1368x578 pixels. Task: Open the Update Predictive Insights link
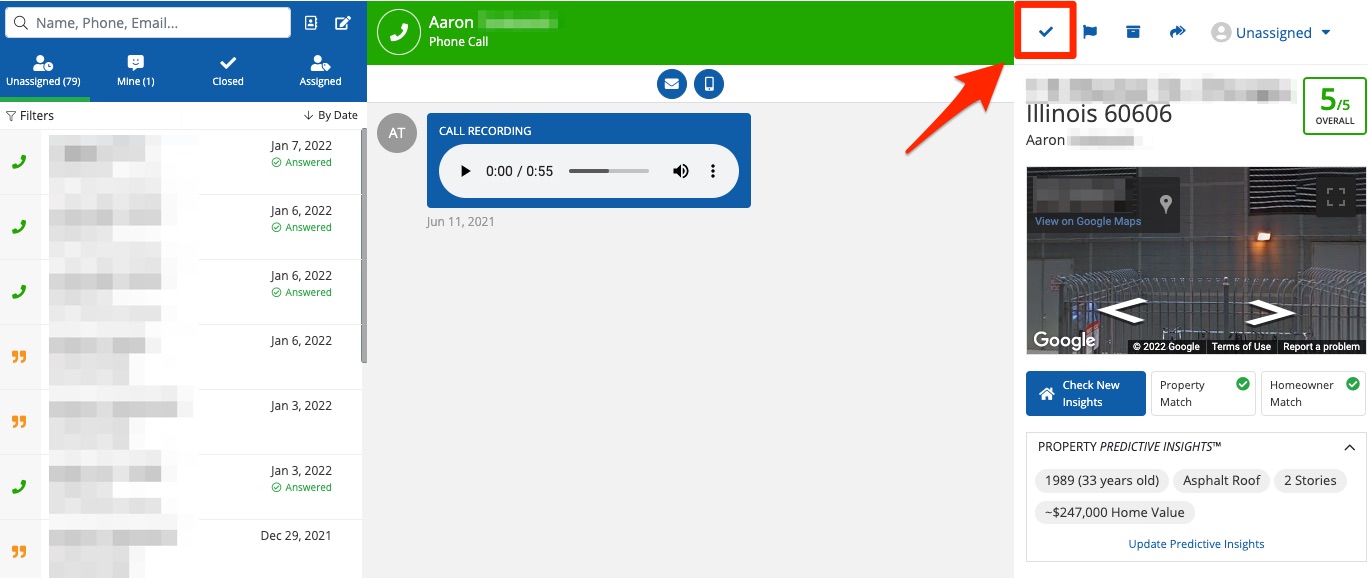(x=1196, y=544)
